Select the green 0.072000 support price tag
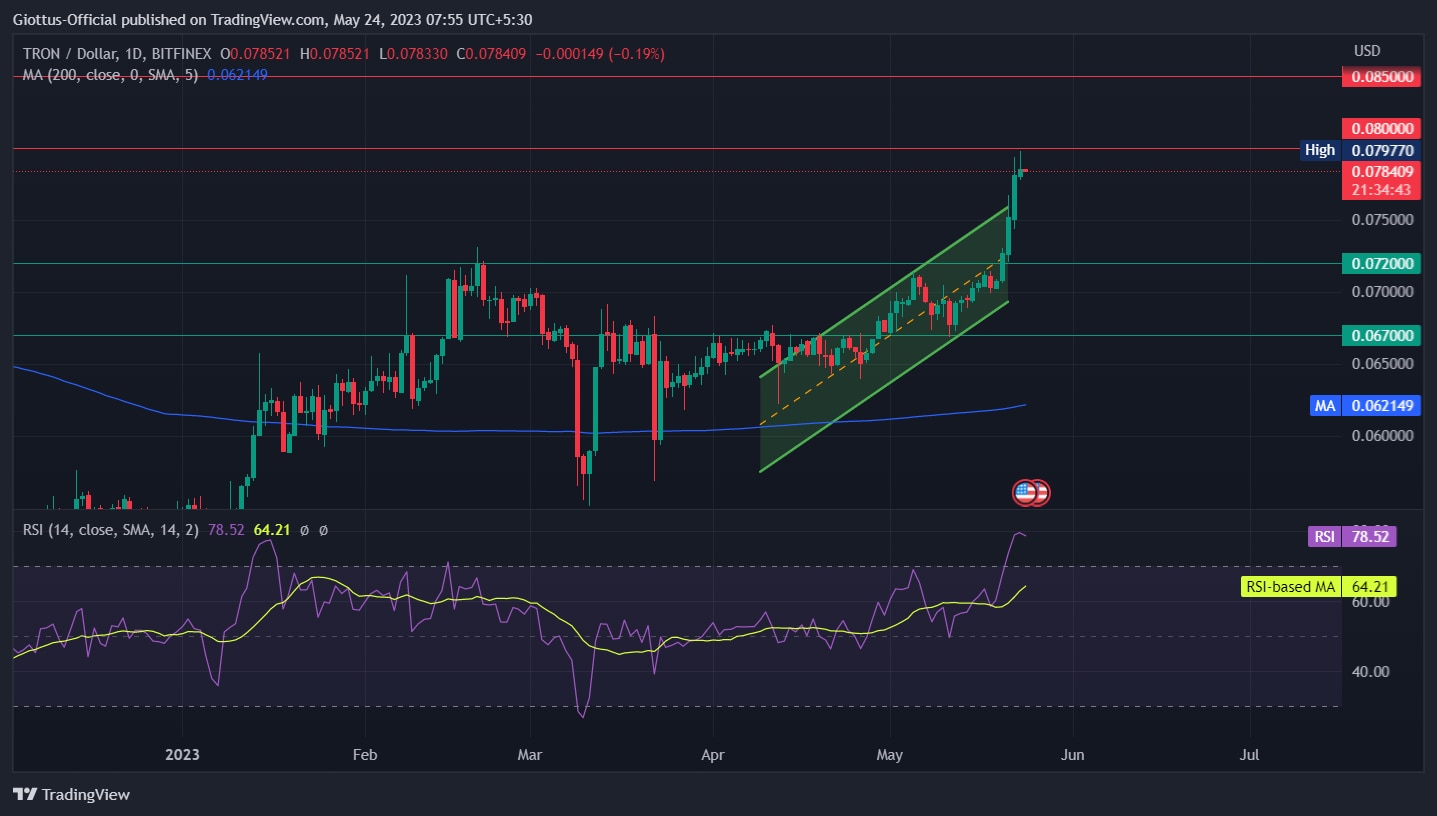 1381,264
